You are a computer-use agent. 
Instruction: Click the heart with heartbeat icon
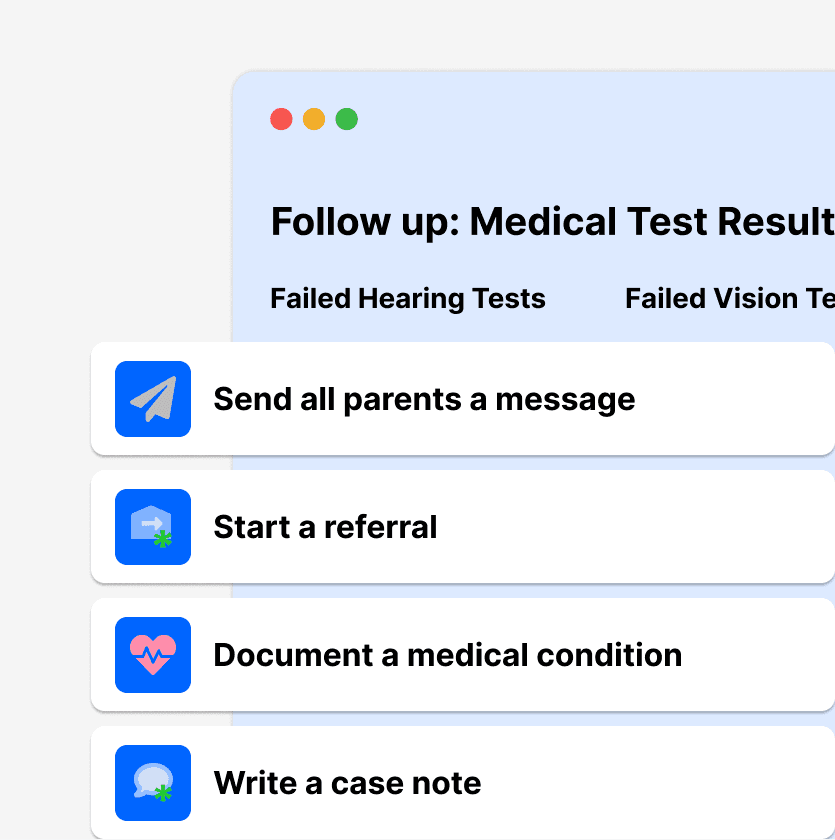pyautogui.click(x=153, y=655)
